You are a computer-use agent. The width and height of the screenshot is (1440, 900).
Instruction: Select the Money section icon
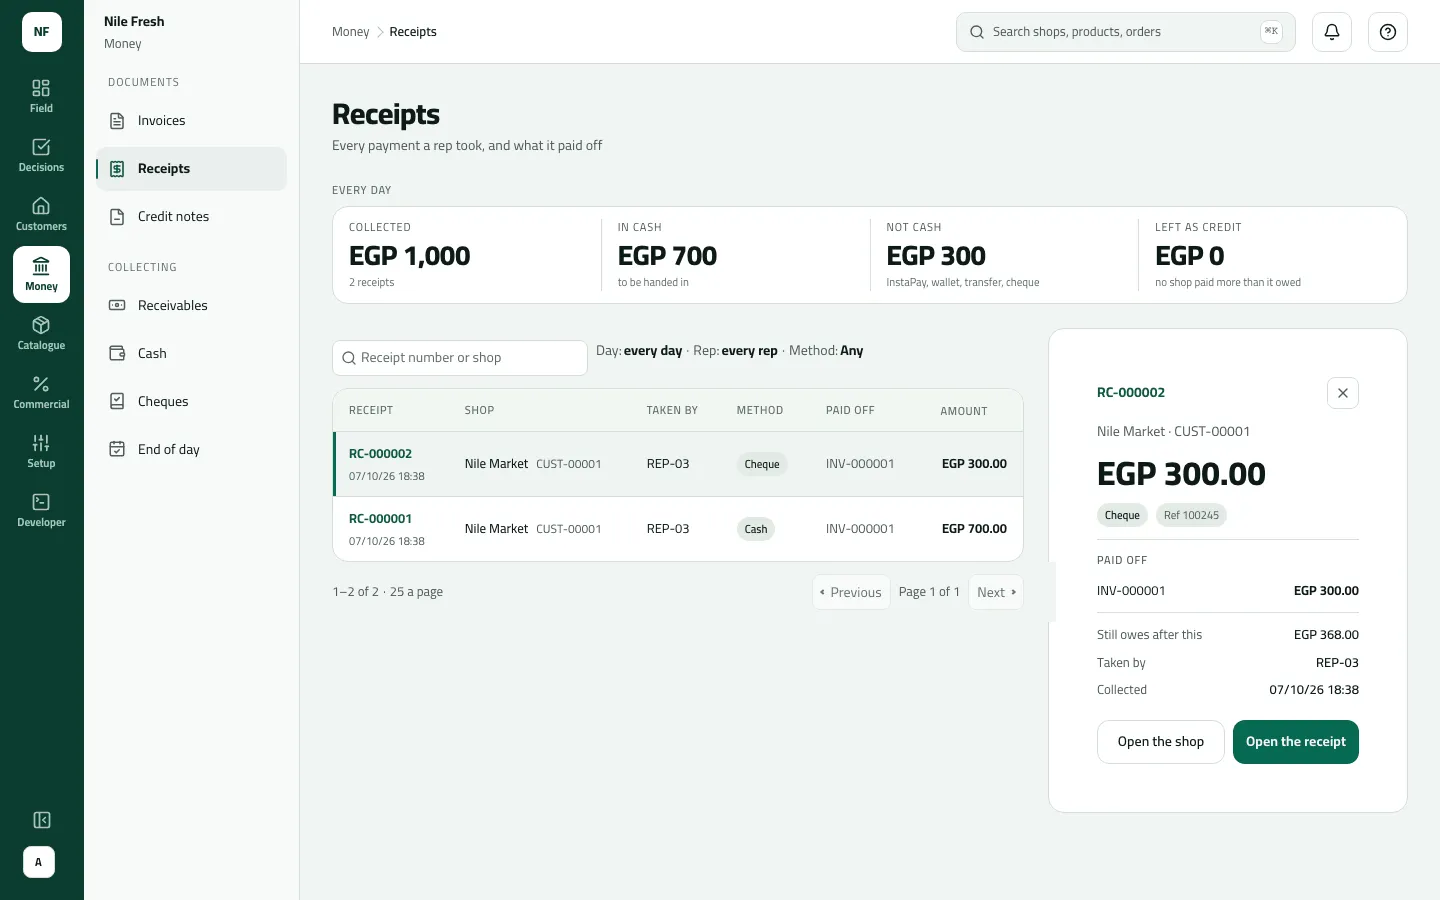pyautogui.click(x=41, y=274)
